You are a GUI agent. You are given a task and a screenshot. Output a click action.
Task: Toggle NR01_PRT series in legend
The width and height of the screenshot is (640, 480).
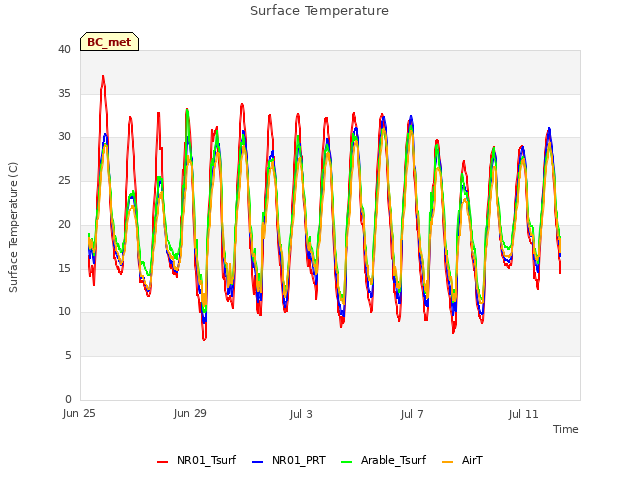(x=289, y=460)
